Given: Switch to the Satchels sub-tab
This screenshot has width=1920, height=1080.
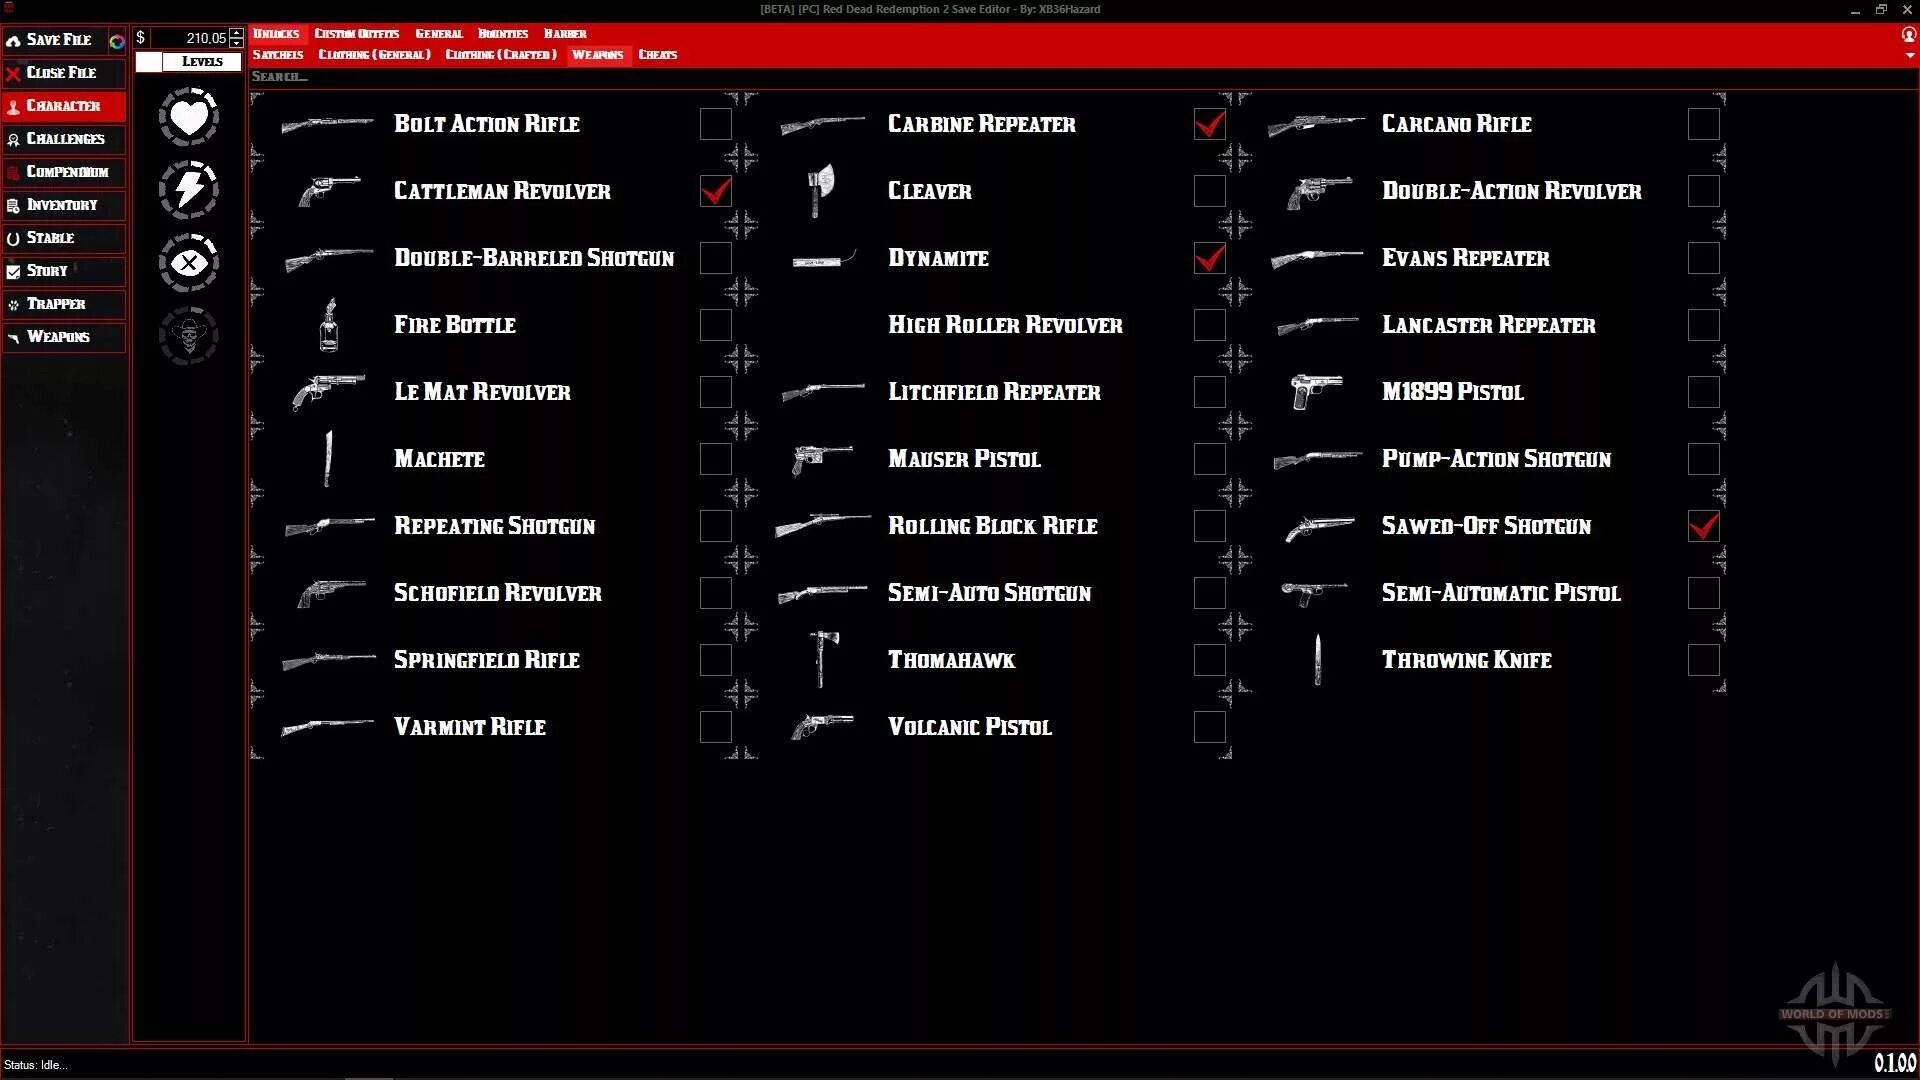Looking at the screenshot, I should coord(278,54).
